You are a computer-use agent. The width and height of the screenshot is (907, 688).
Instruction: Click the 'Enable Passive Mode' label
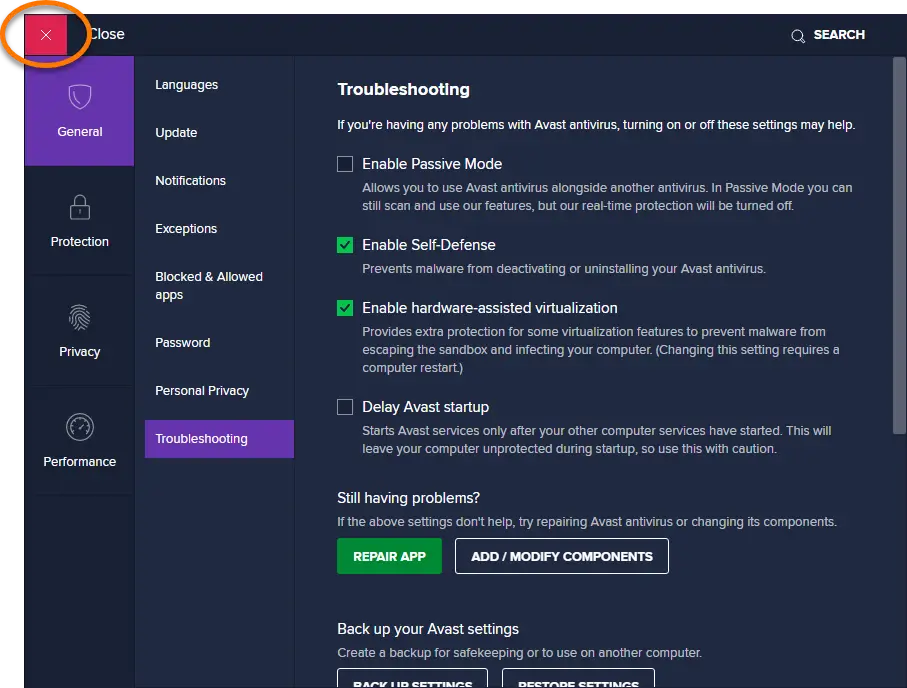pyautogui.click(x=432, y=164)
